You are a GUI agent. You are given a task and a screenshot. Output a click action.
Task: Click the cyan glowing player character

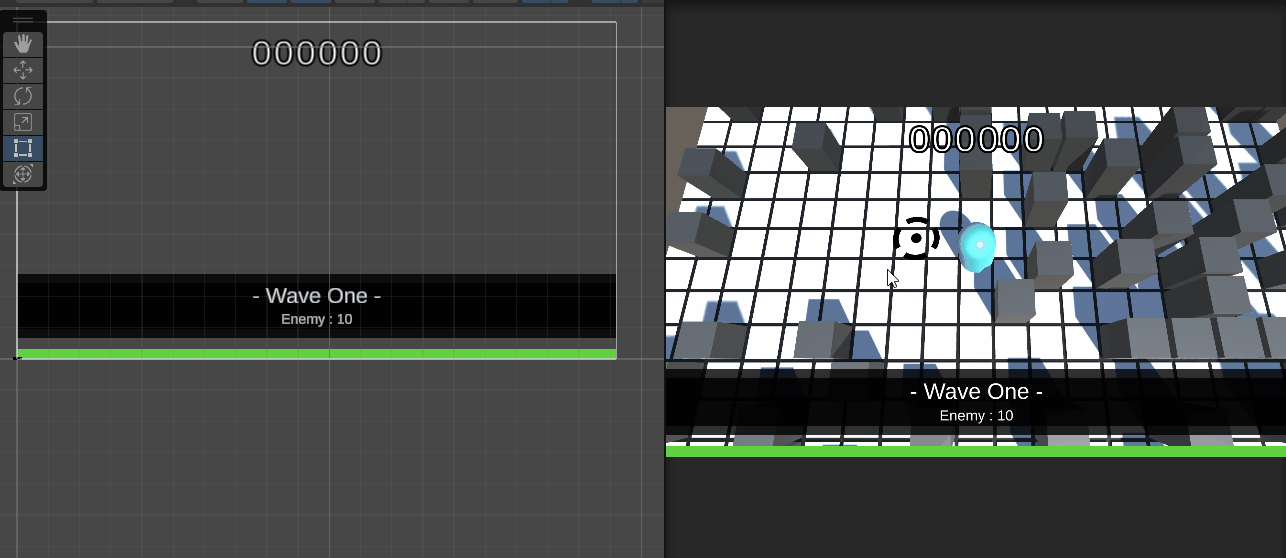[x=977, y=247]
